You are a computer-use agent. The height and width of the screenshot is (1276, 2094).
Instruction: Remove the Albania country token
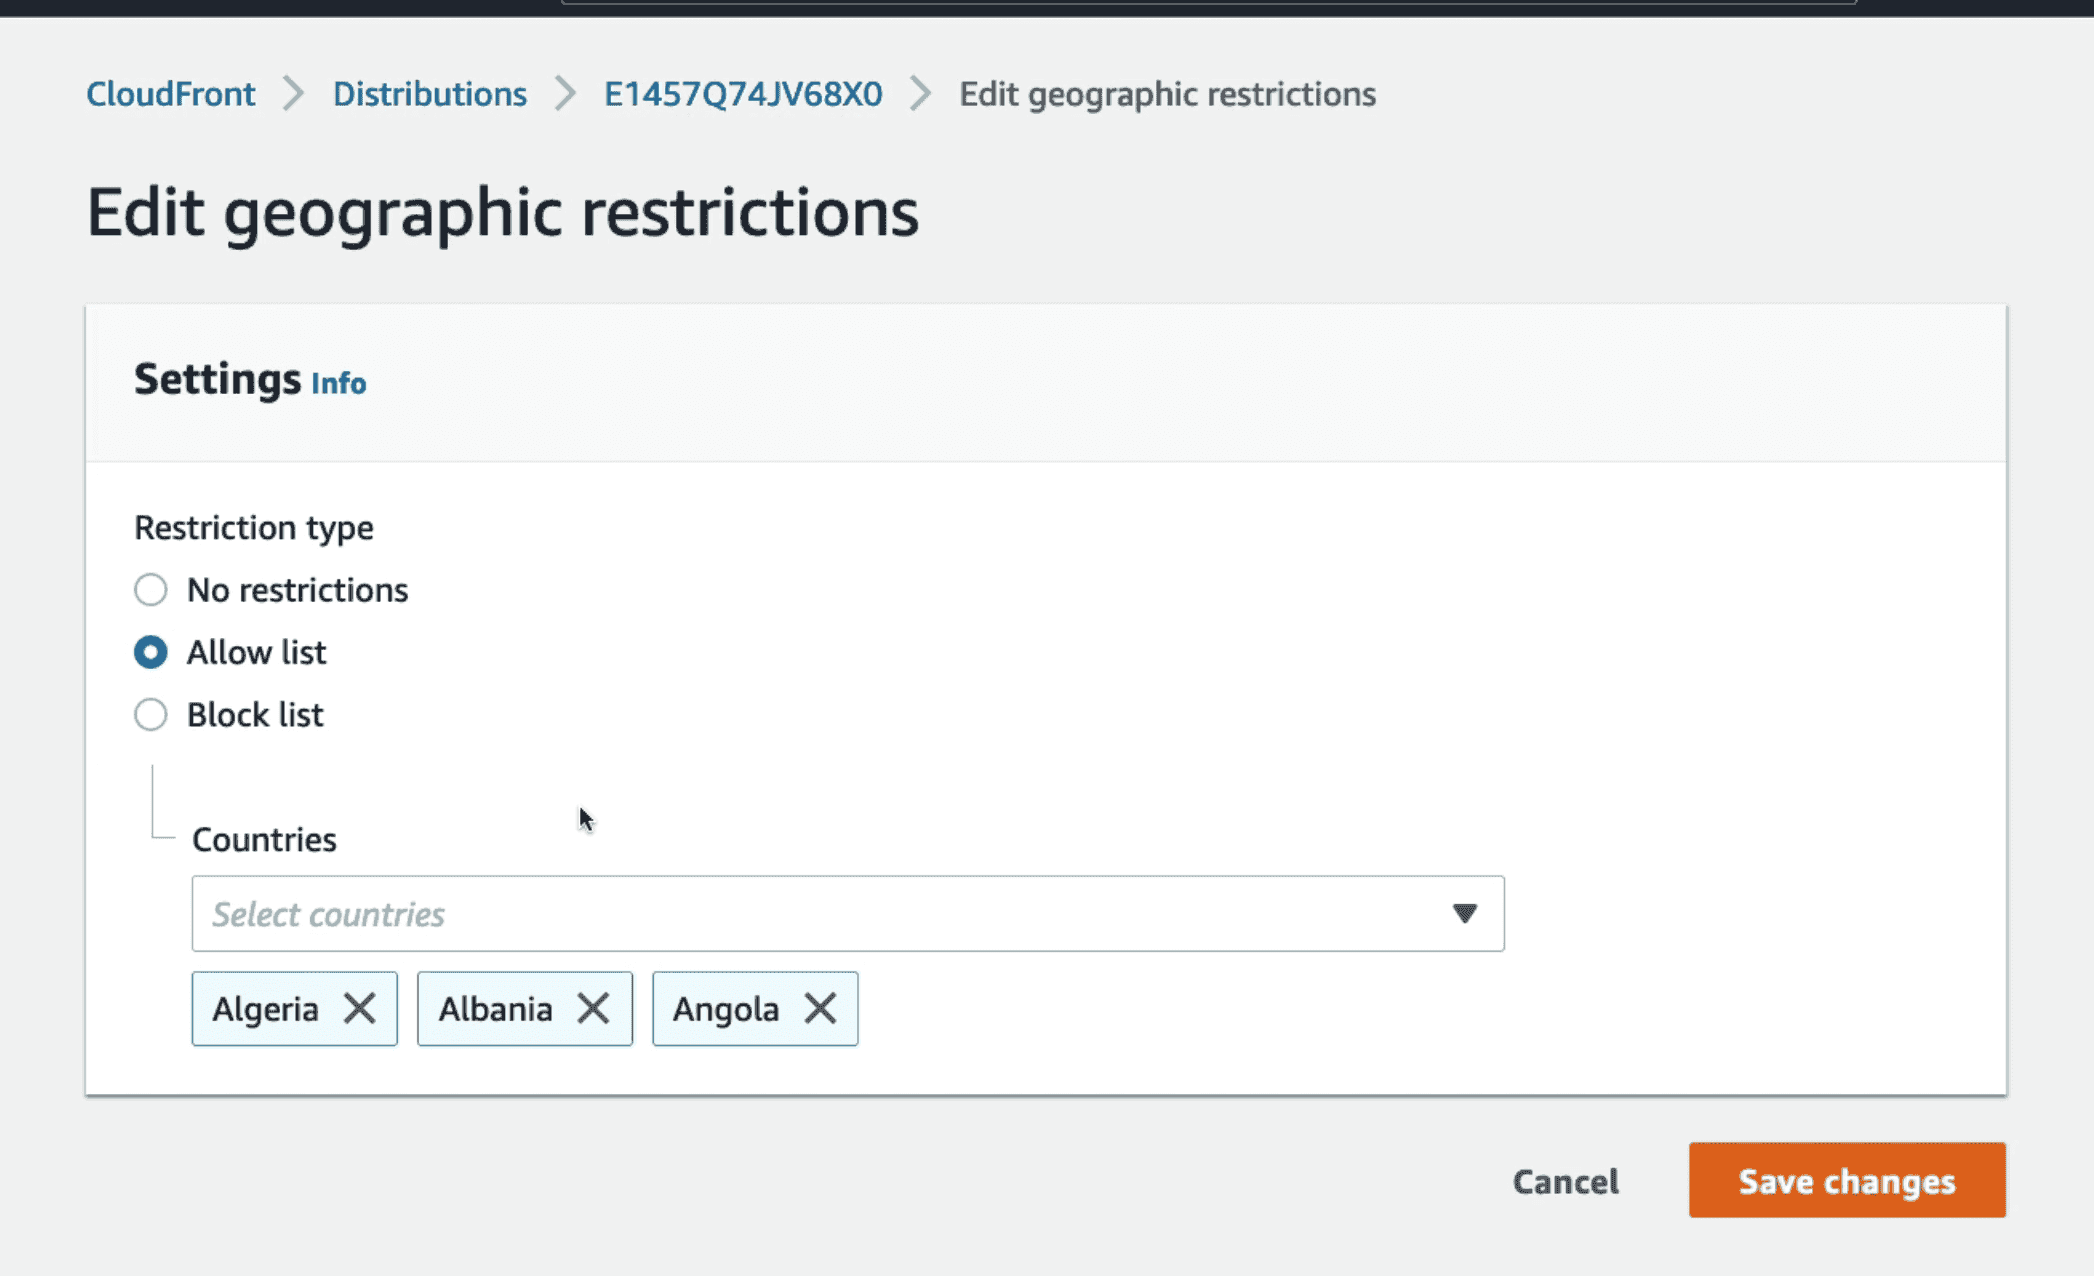click(593, 1008)
